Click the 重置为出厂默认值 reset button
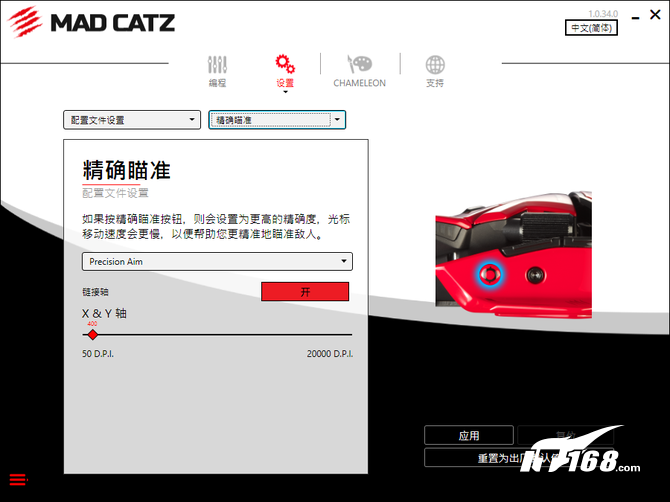This screenshot has height=502, width=670. point(519,458)
